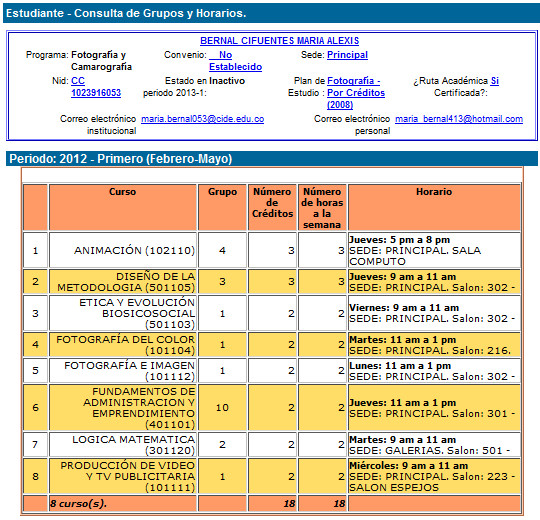Click the No Establecido convenio link
This screenshot has width=540, height=520.
(x=235, y=61)
